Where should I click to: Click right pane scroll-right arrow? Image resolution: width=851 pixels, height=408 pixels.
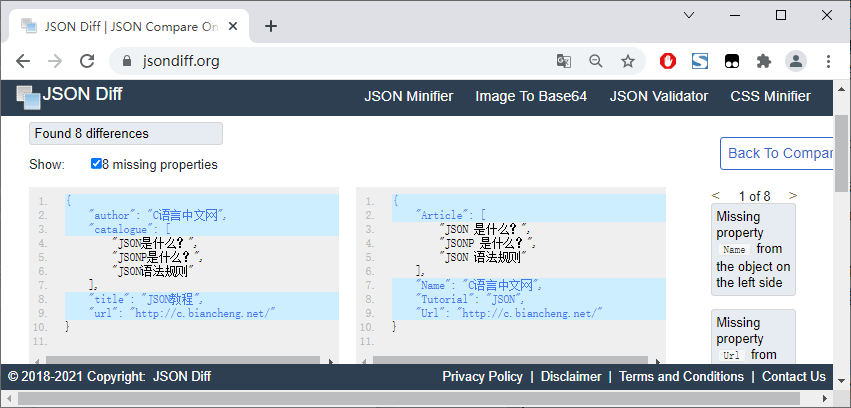[x=658, y=360]
